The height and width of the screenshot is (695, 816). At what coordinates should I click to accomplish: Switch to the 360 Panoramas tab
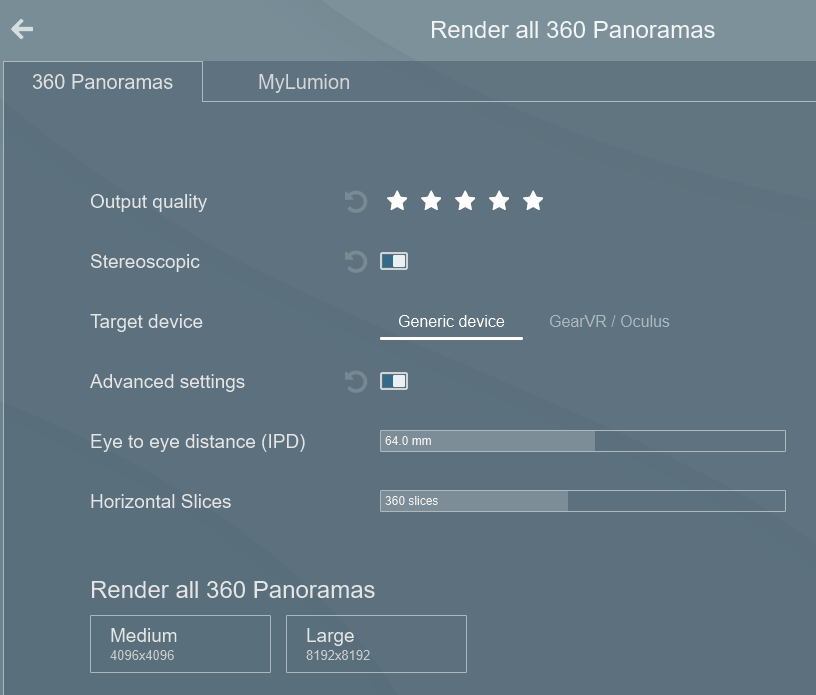coord(102,82)
